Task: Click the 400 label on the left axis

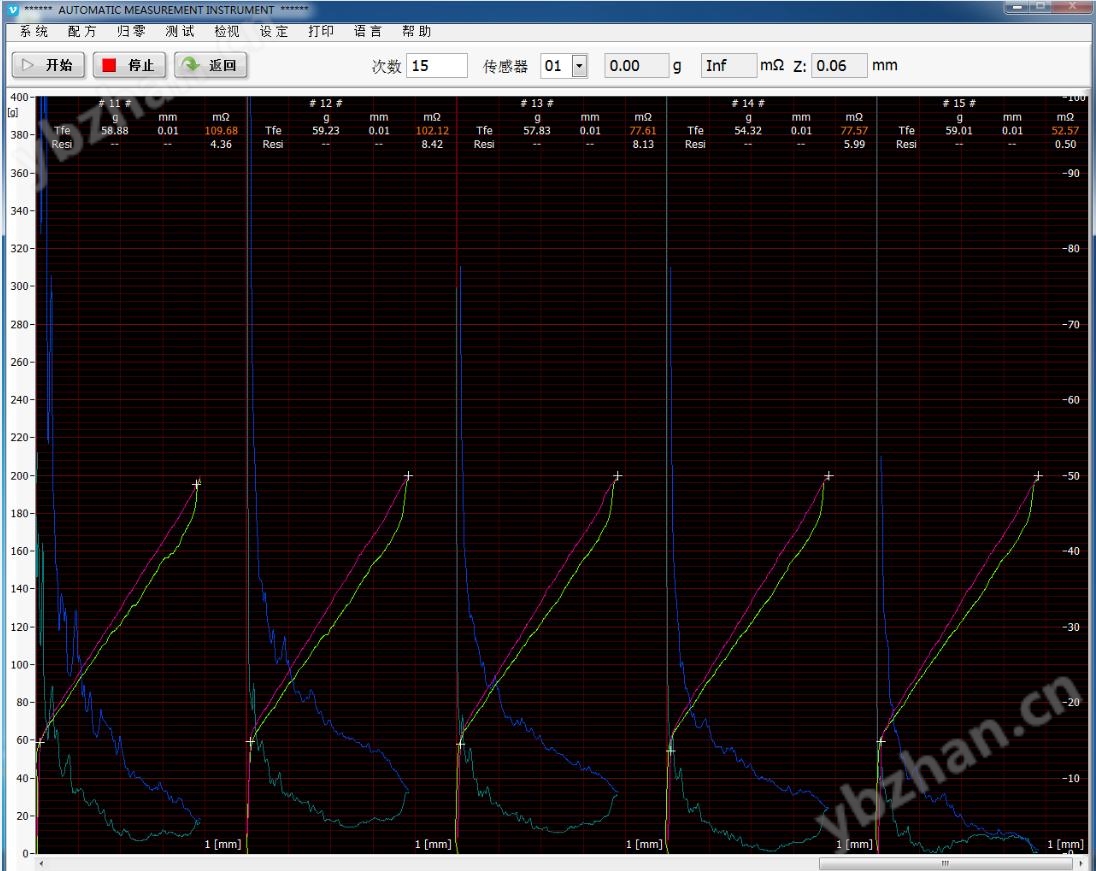Action: pyautogui.click(x=19, y=97)
